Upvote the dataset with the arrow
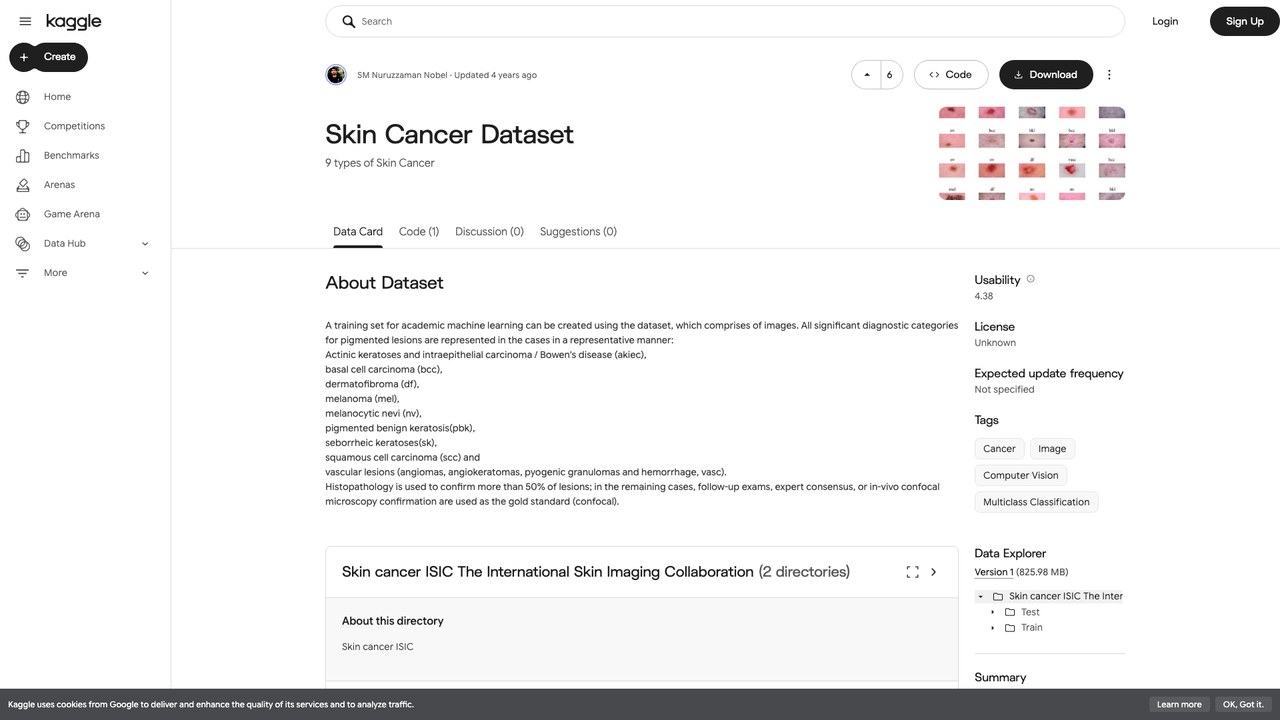This screenshot has height=720, width=1280. [866, 75]
